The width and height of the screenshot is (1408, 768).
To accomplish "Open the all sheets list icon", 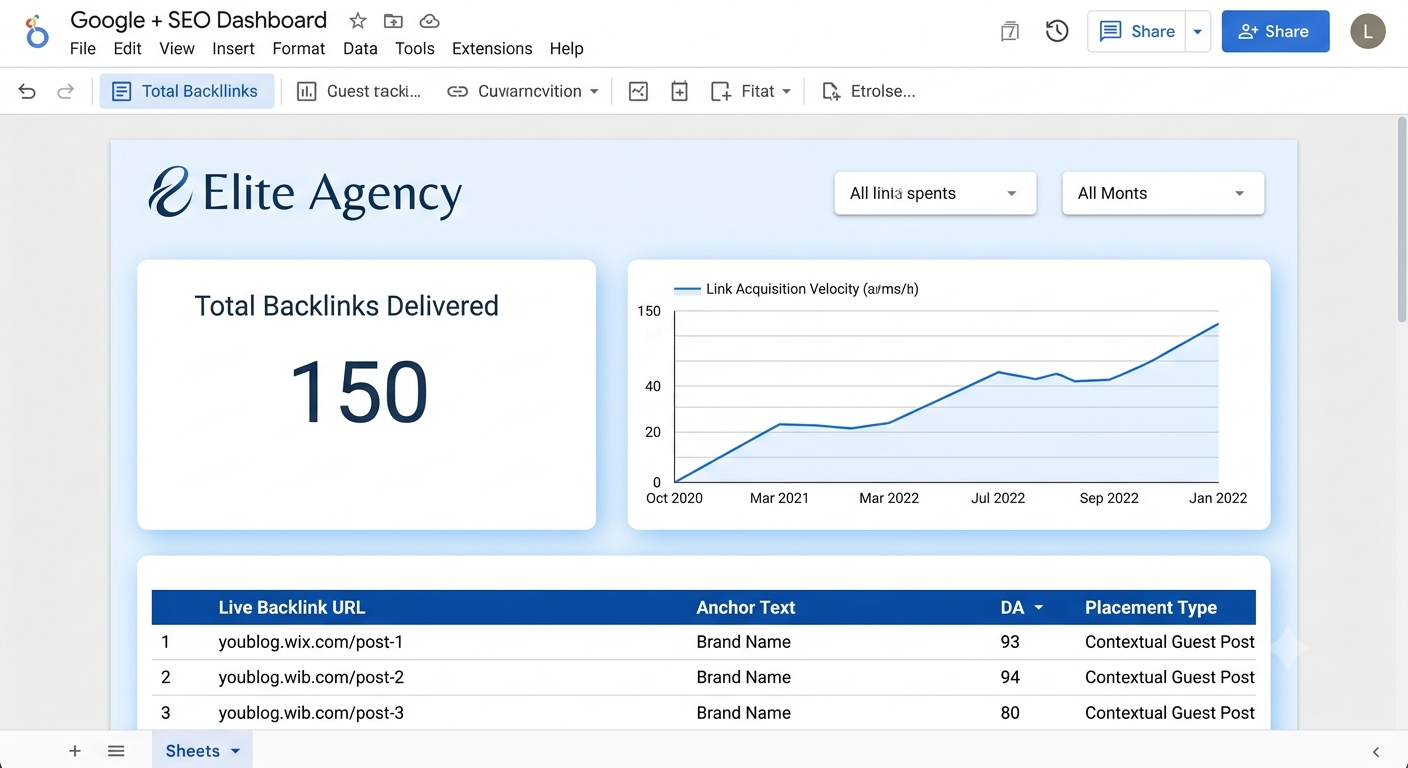I will pos(116,751).
